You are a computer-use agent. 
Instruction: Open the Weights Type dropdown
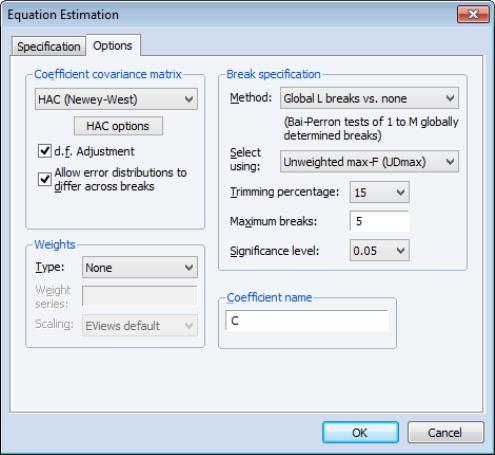(x=140, y=267)
